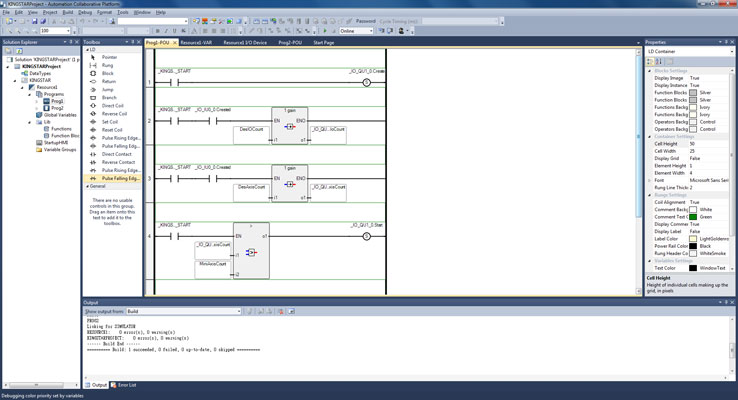Viewport: 738px width, 400px height.
Task: Click the Bold formatting icon
Action: click(x=158, y=31)
